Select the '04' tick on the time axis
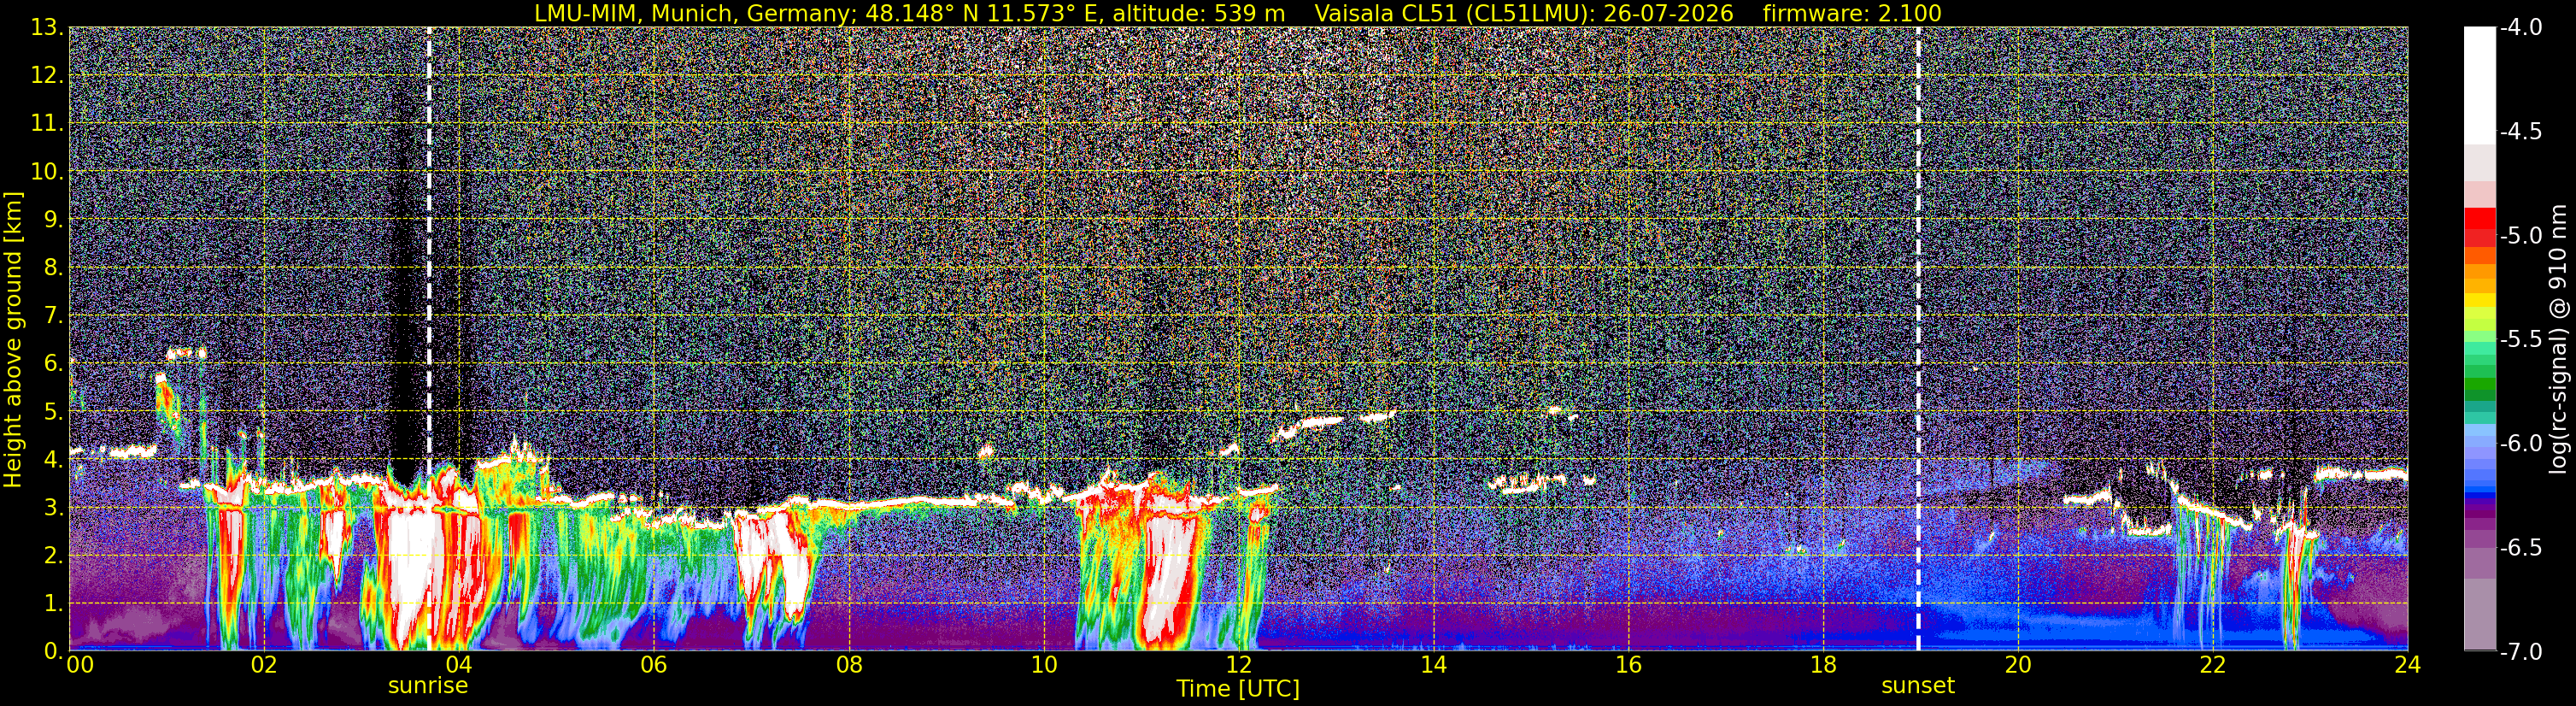2576x706 pixels. [458, 665]
